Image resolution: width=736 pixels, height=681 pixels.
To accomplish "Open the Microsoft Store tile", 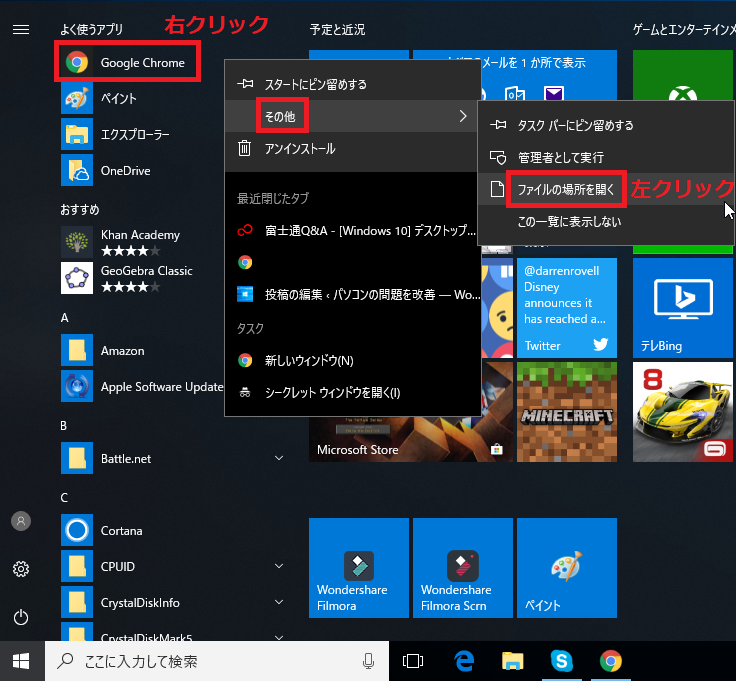I will coord(411,439).
